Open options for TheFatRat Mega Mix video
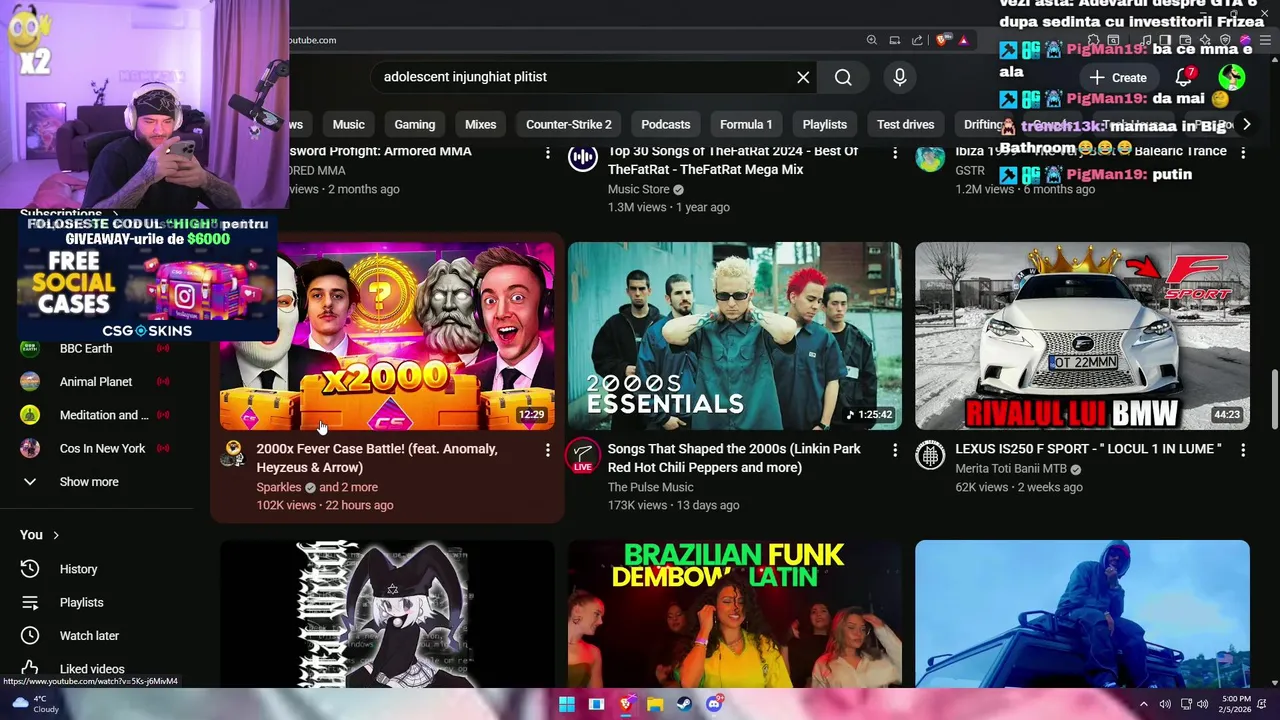Image resolution: width=1280 pixels, height=720 pixels. pyautogui.click(x=895, y=152)
